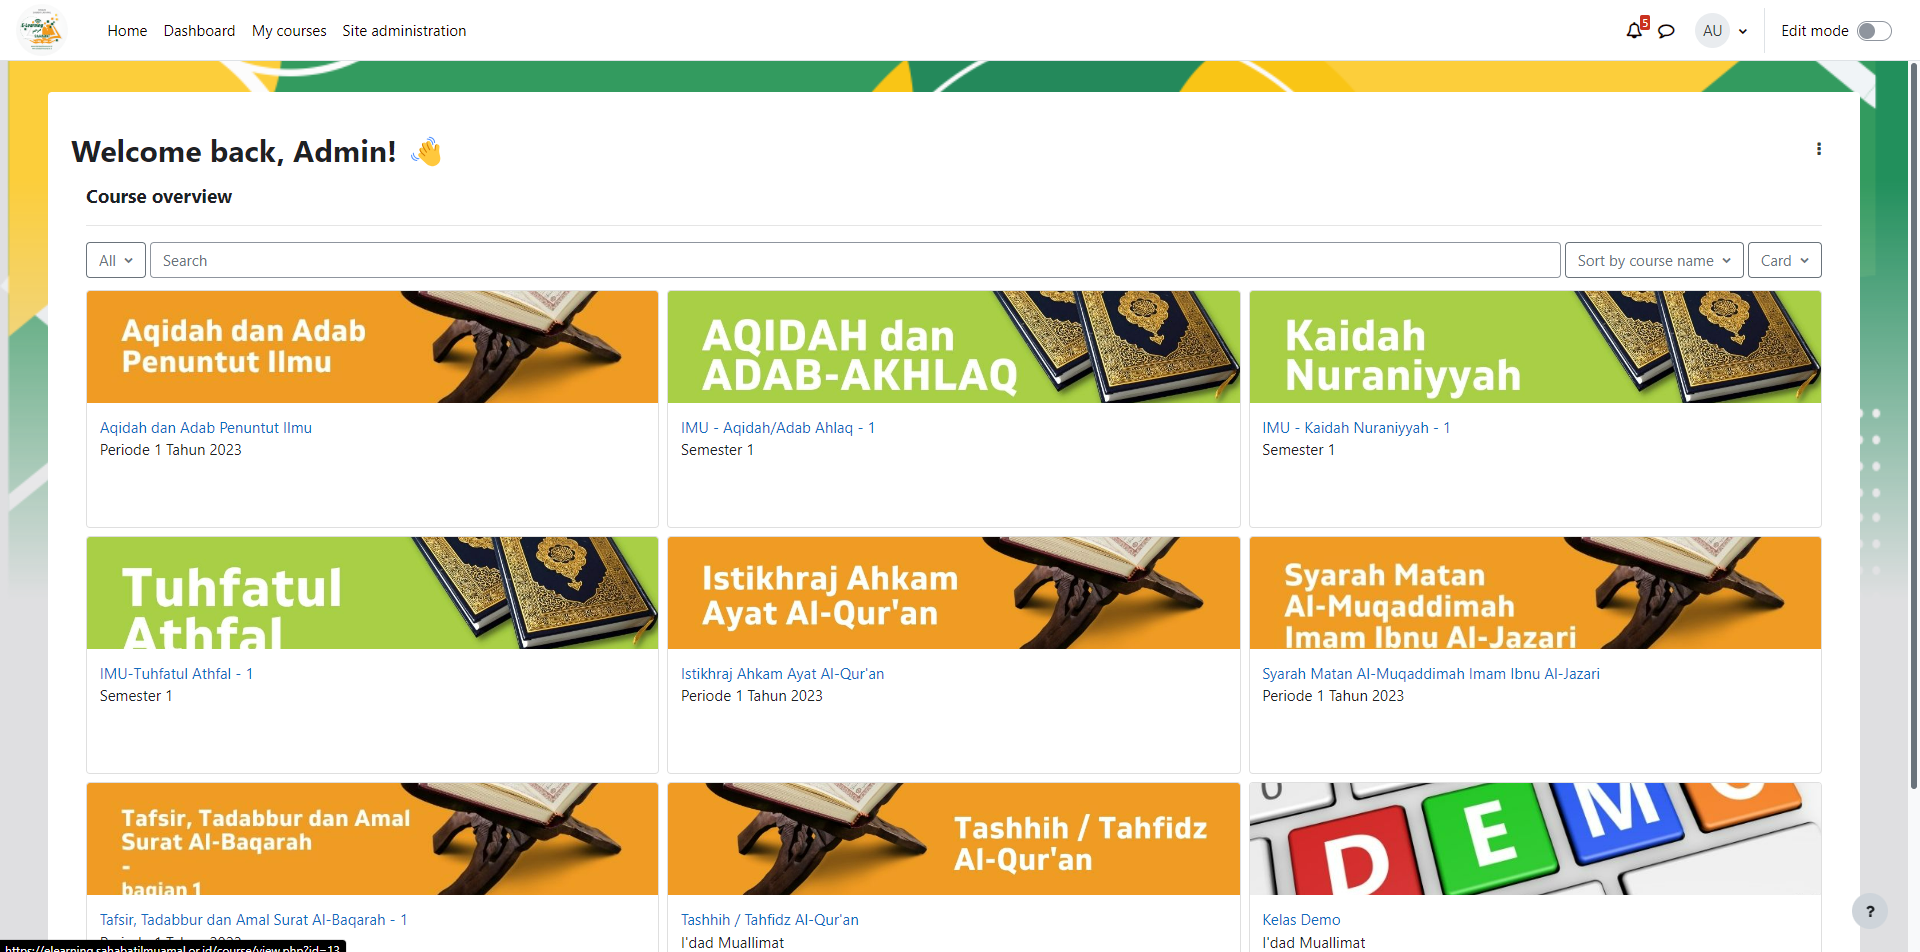The image size is (1920, 952).
Task: Click the Tafsir, Tadabbur dan Amal banner
Action: coord(372,839)
